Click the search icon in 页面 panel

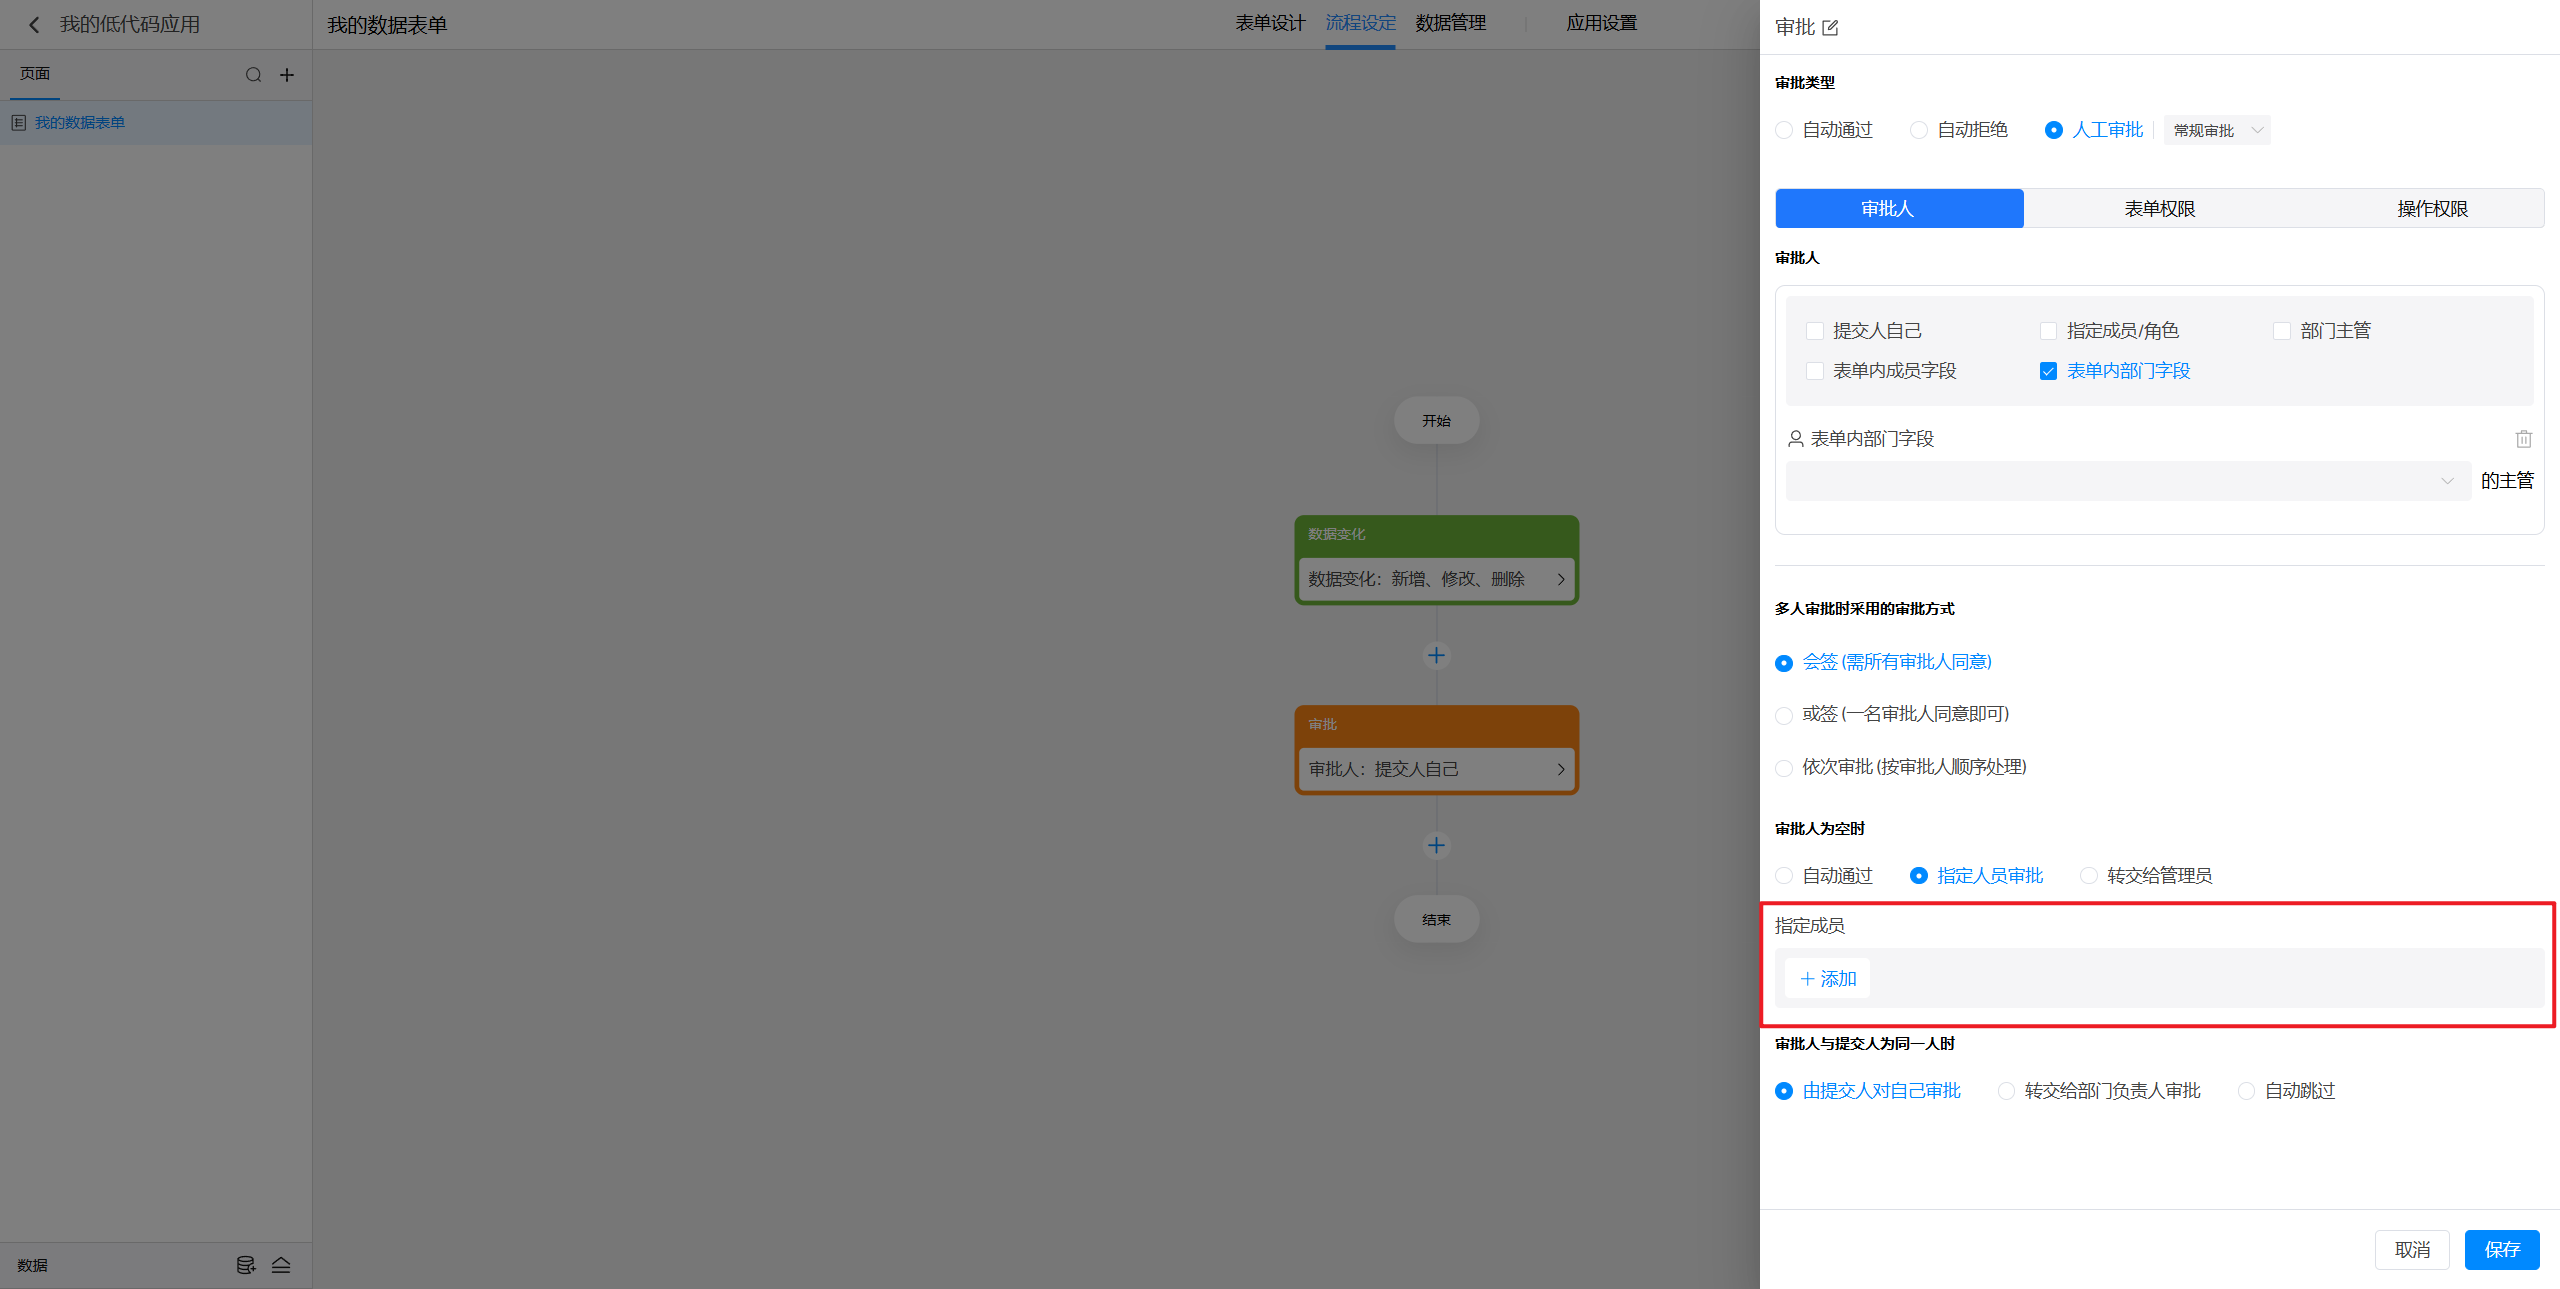pyautogui.click(x=253, y=75)
